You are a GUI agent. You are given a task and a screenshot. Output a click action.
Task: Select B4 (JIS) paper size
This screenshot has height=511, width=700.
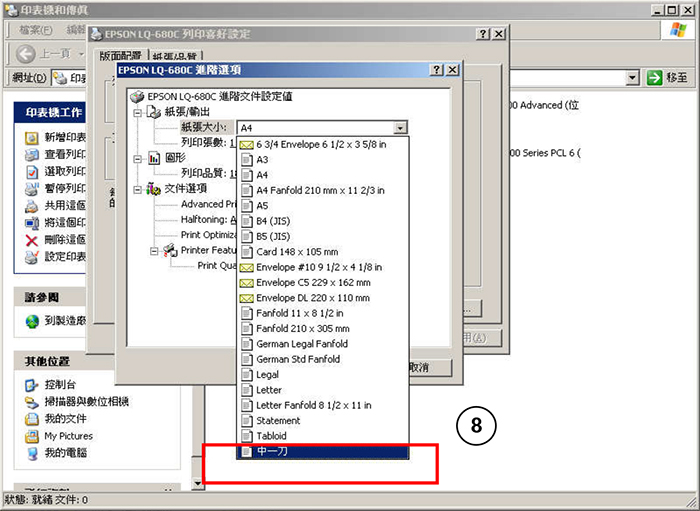(322, 221)
